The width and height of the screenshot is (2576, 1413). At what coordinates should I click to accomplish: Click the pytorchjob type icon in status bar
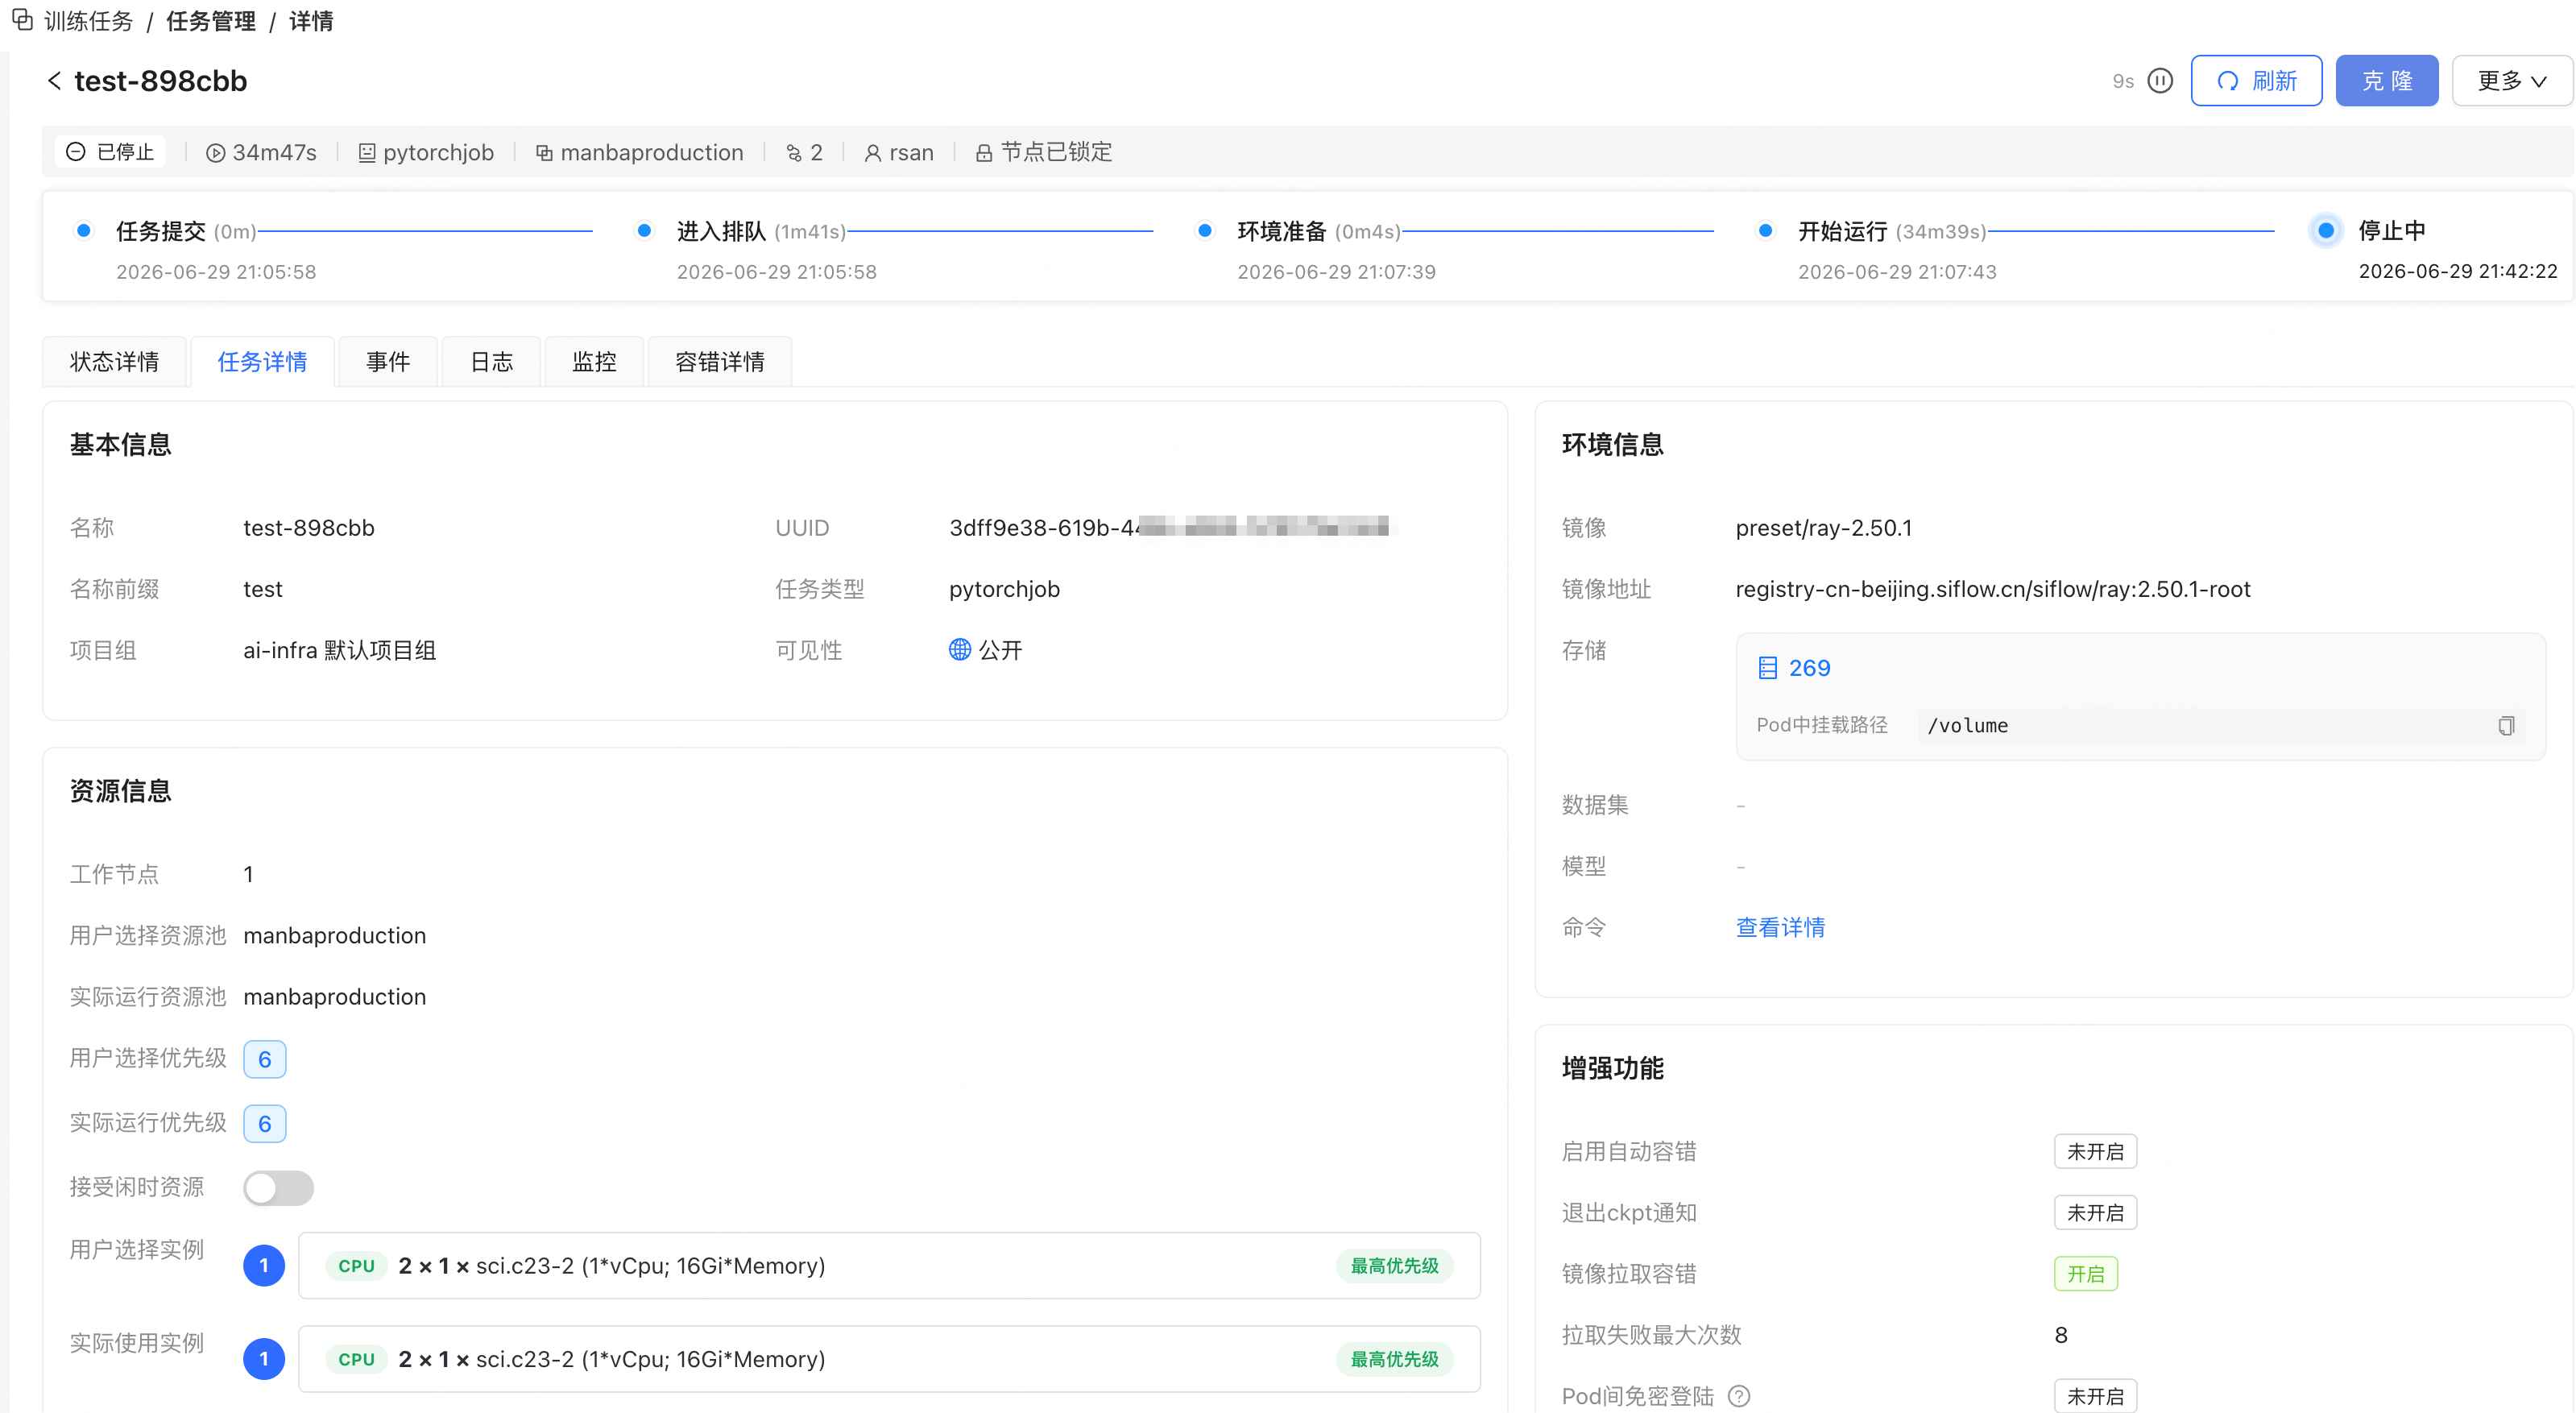367,153
